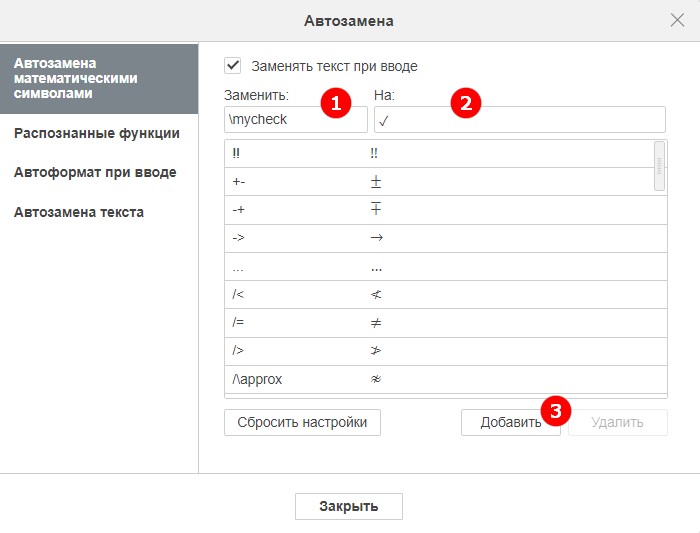The height and width of the screenshot is (533, 700).
Task: Close the Автозамена dialog with X
Action: 677,20
